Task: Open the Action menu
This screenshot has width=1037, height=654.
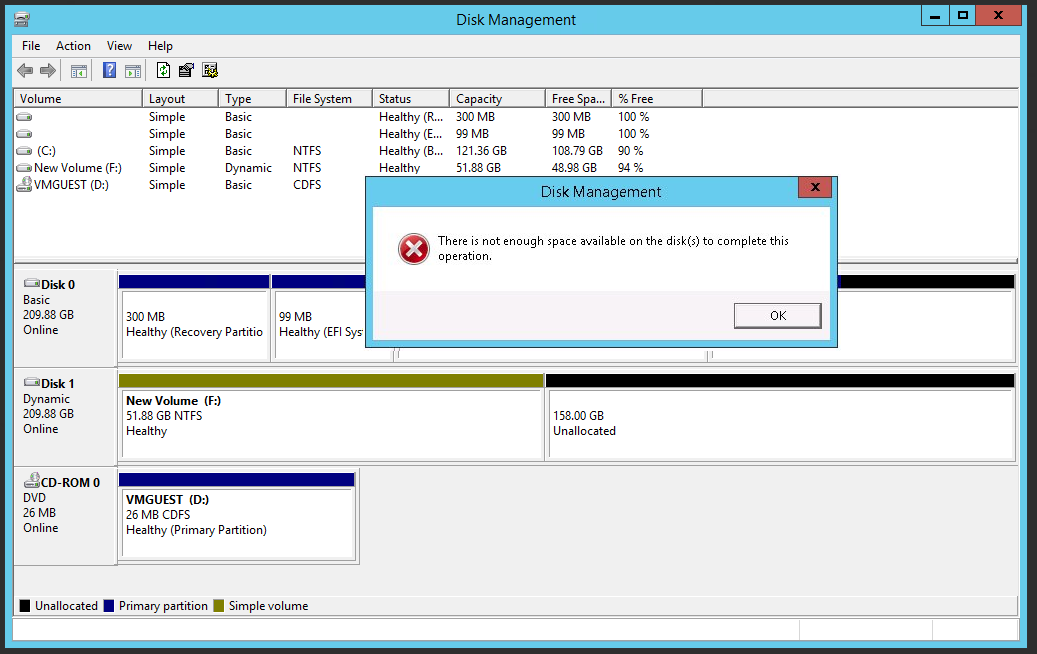Action: (73, 46)
